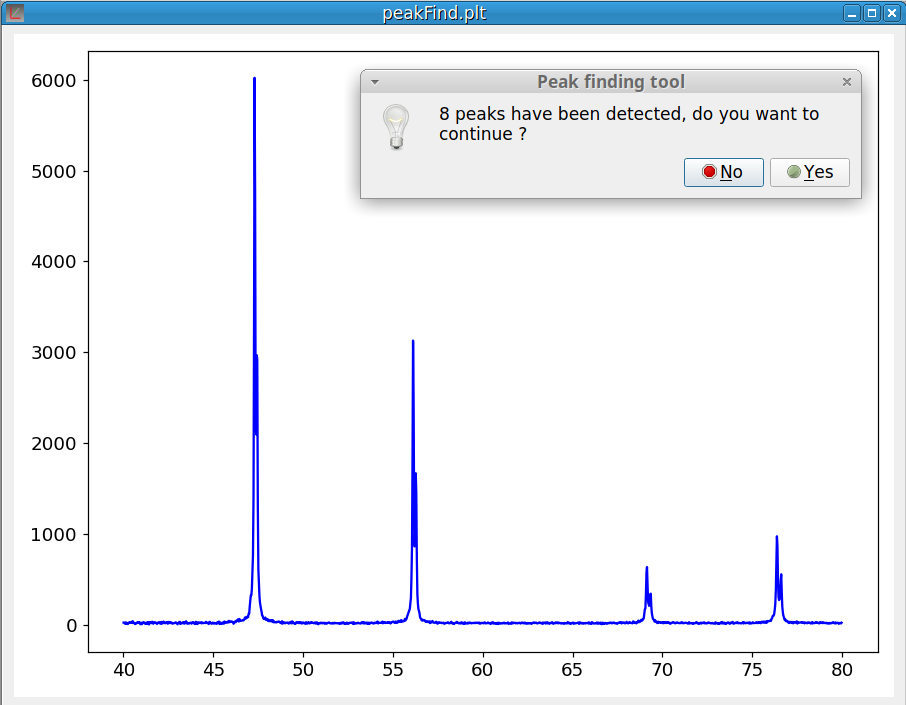Click x-axis label 60
The image size is (906, 705).
482,670
